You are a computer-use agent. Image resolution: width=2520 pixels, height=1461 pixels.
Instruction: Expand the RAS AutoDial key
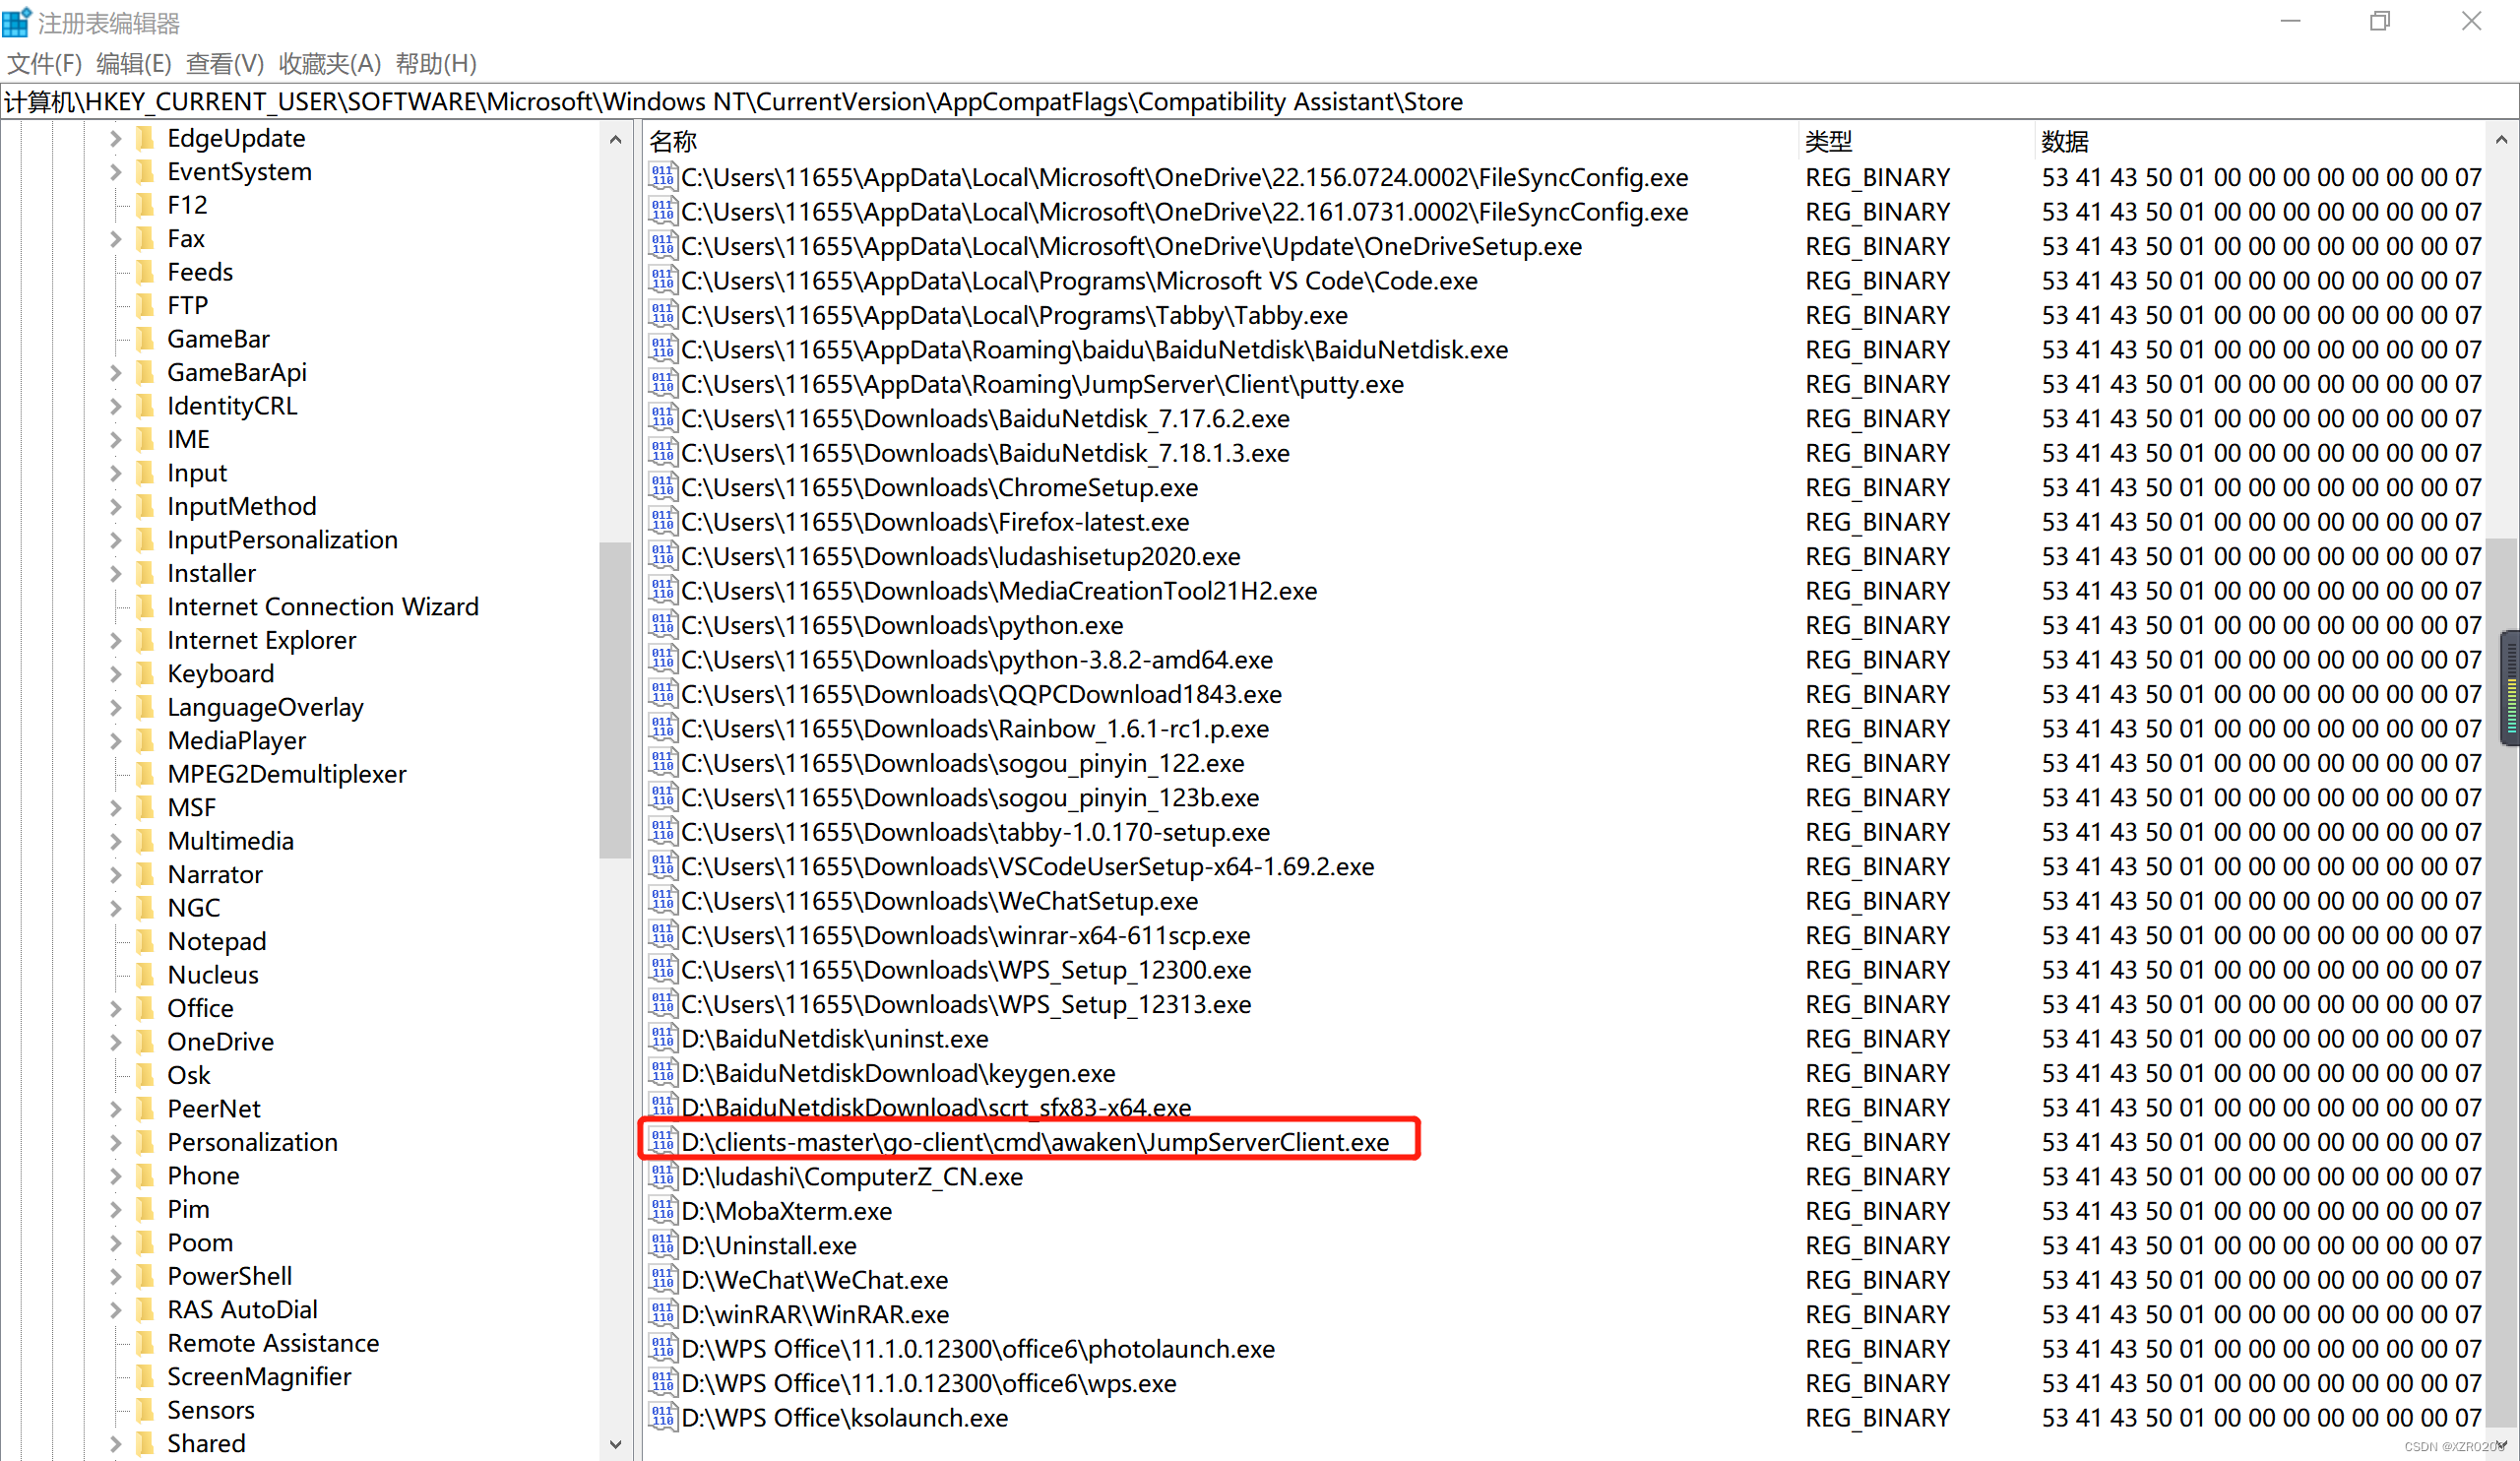point(115,1309)
